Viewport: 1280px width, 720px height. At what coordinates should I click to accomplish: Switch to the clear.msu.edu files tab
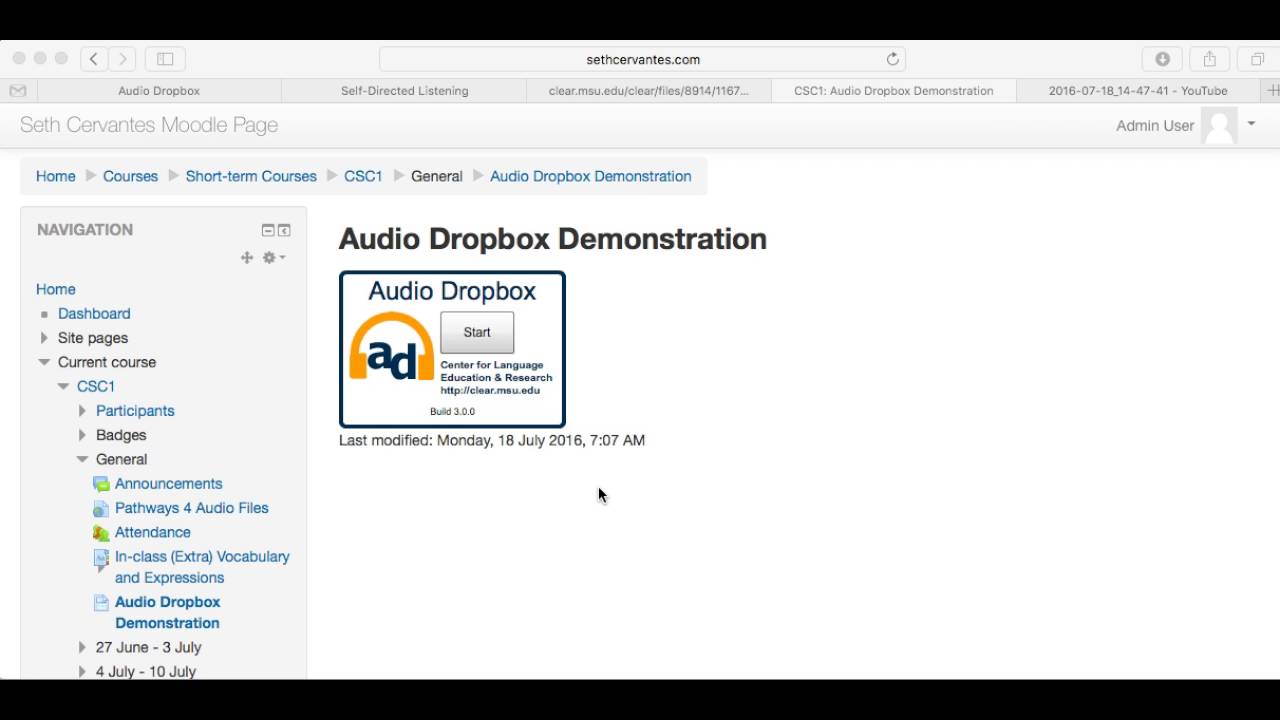coord(648,90)
